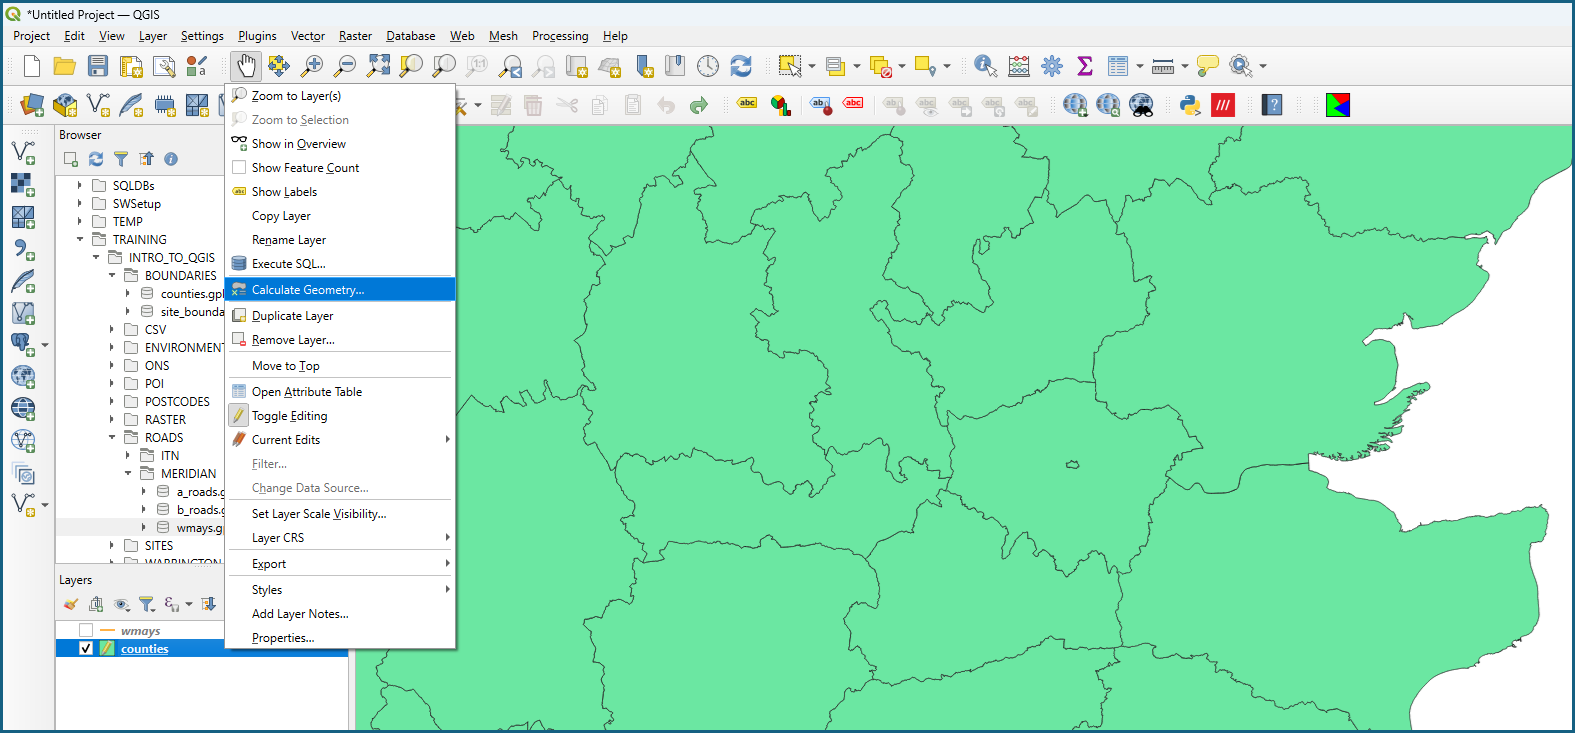Viewport: 1575px width, 733px height.
Task: Click the Add WMS Layer sidebar globe icon
Action: [23, 376]
